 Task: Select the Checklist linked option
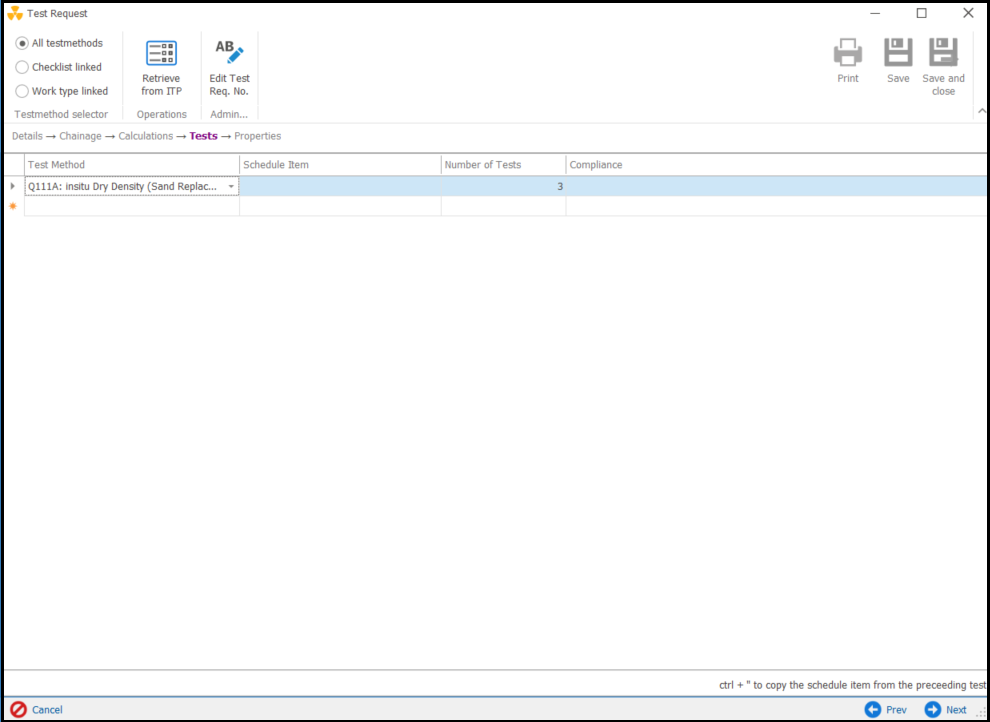(x=22, y=67)
